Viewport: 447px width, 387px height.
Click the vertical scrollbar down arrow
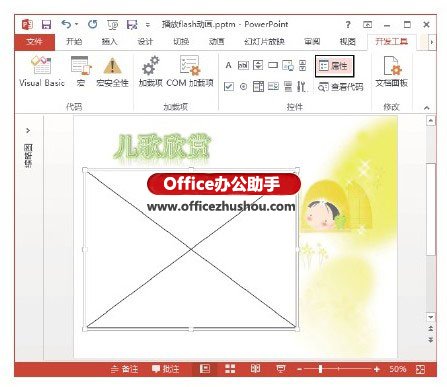(x=431, y=317)
